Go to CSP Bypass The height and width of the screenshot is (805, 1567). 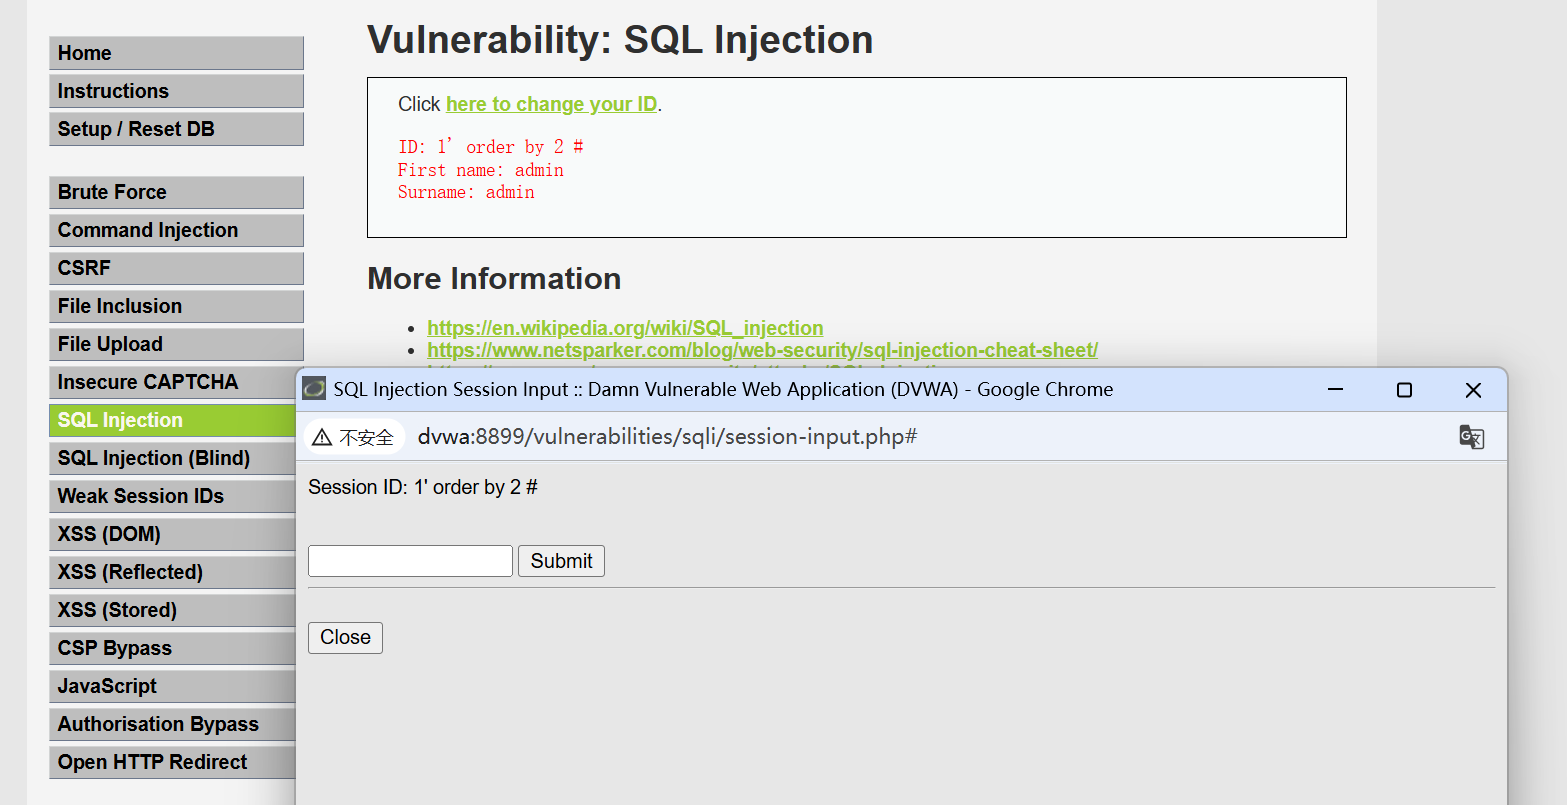[172, 648]
